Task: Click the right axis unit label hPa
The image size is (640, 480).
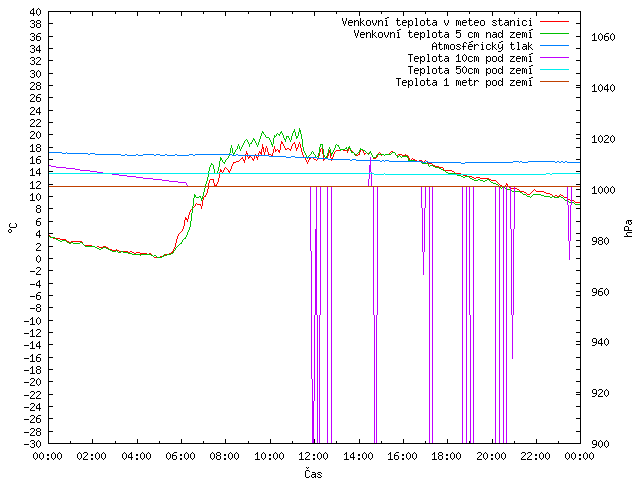Action: (x=628, y=228)
